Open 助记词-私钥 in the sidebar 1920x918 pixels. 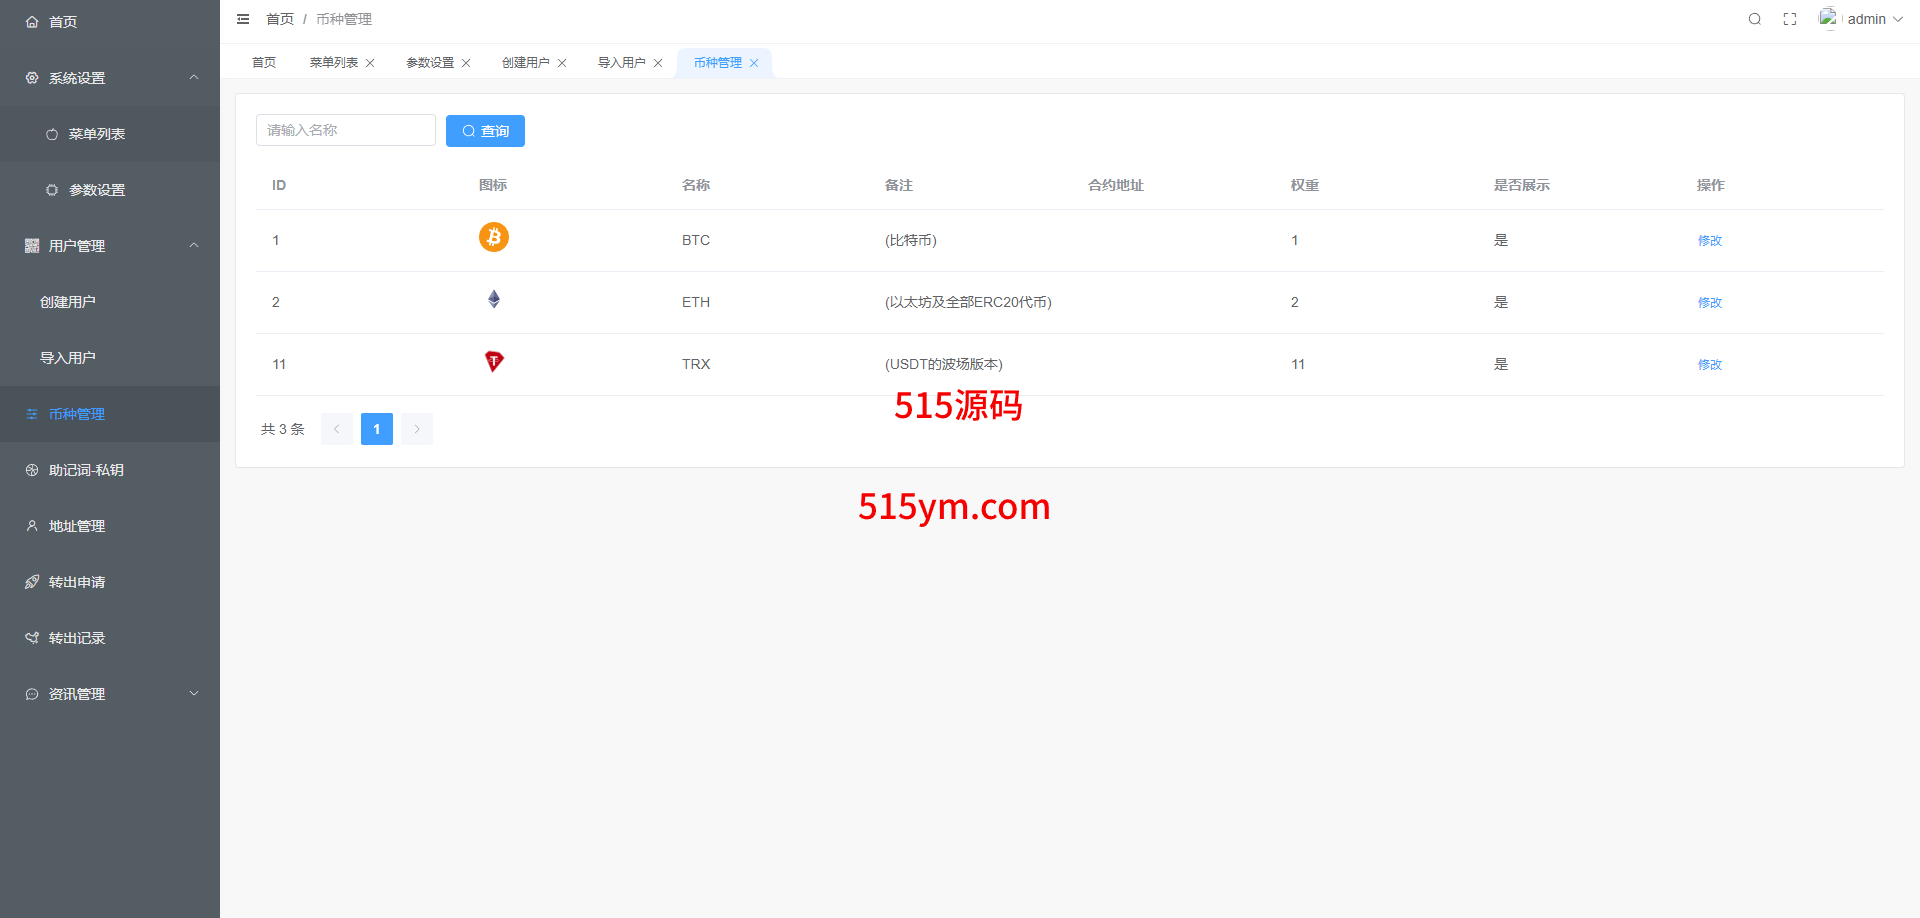point(86,470)
